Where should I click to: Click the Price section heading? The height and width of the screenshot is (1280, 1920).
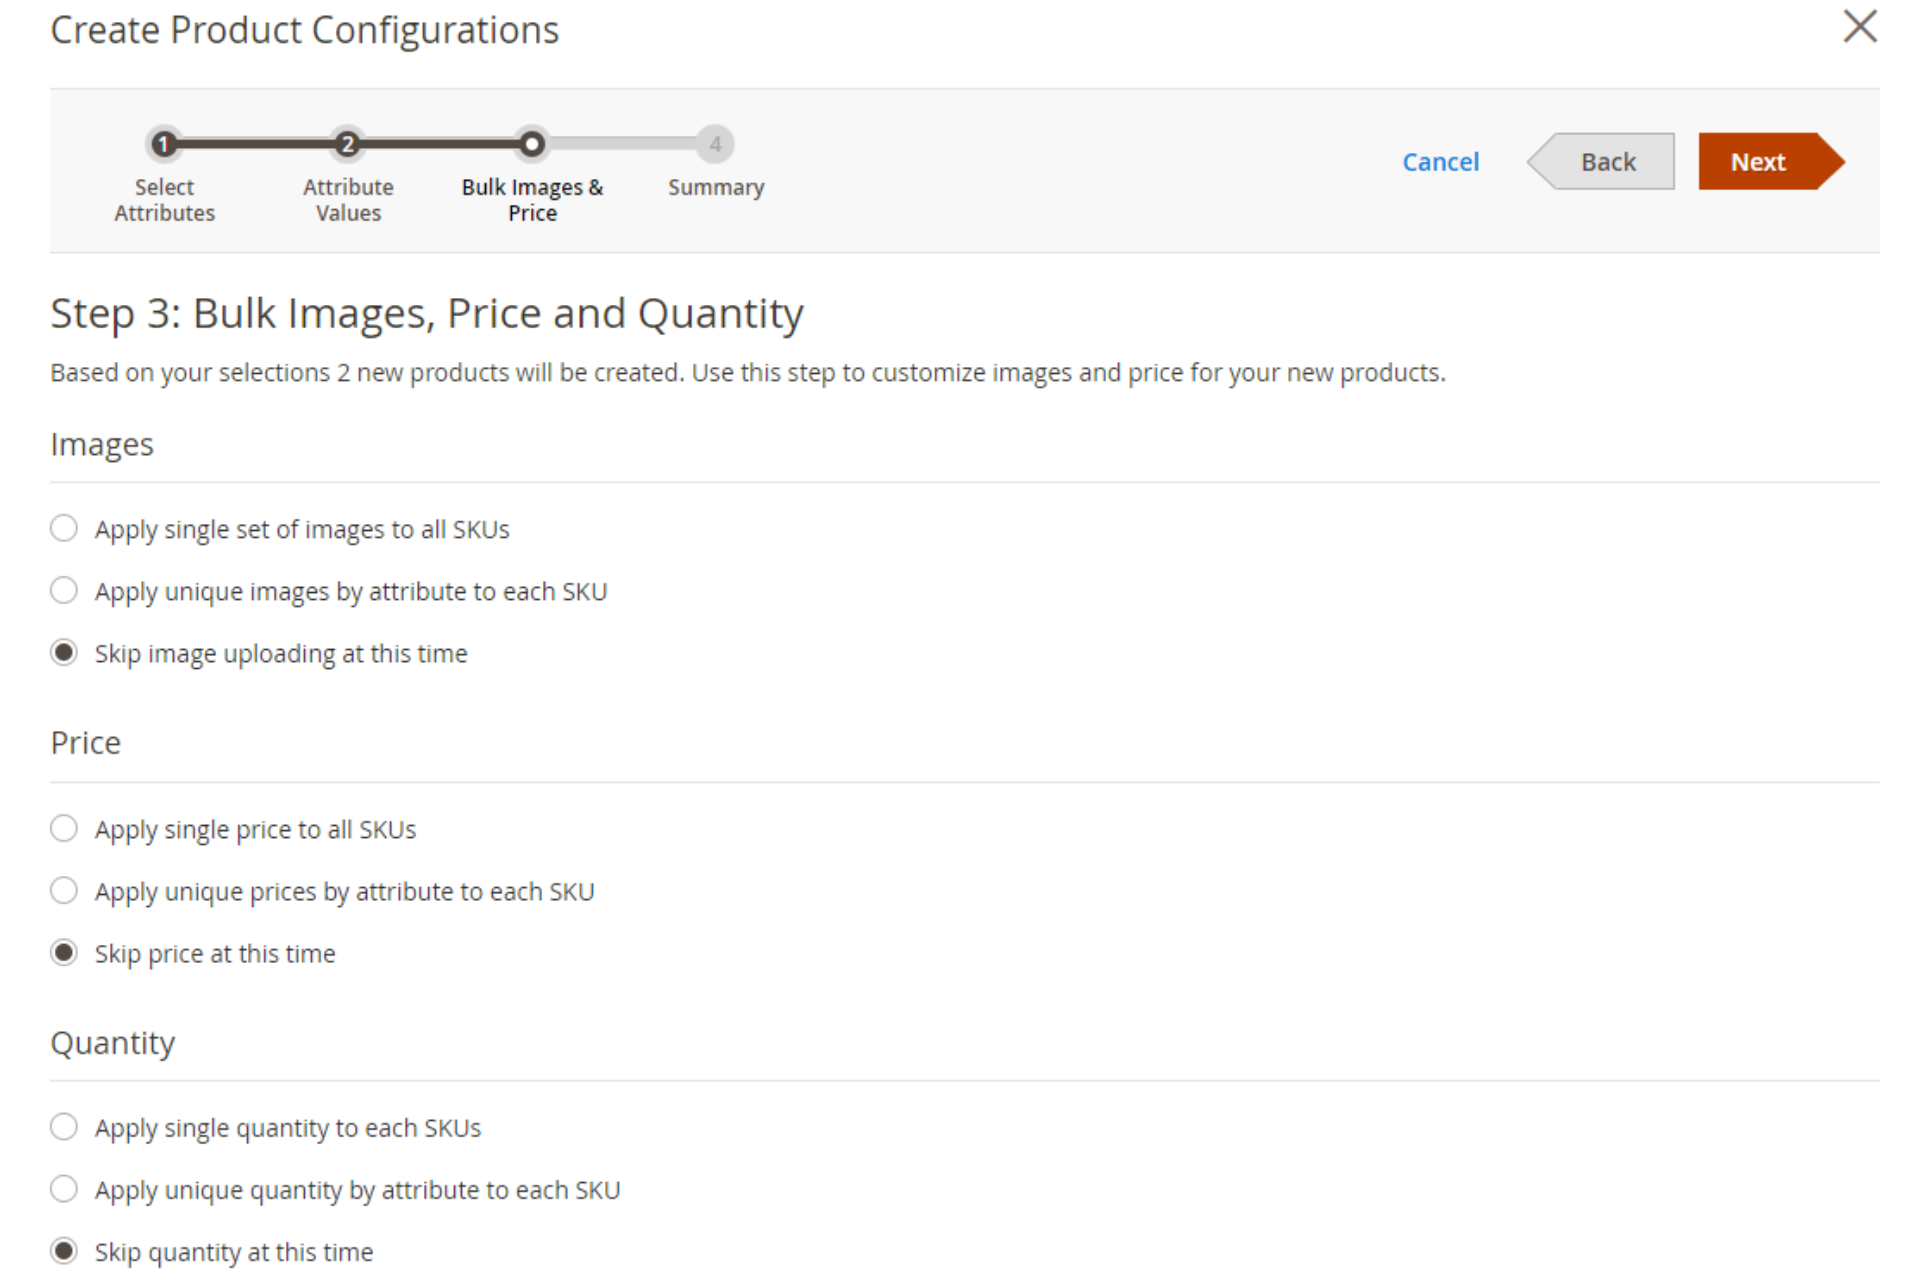tap(85, 742)
